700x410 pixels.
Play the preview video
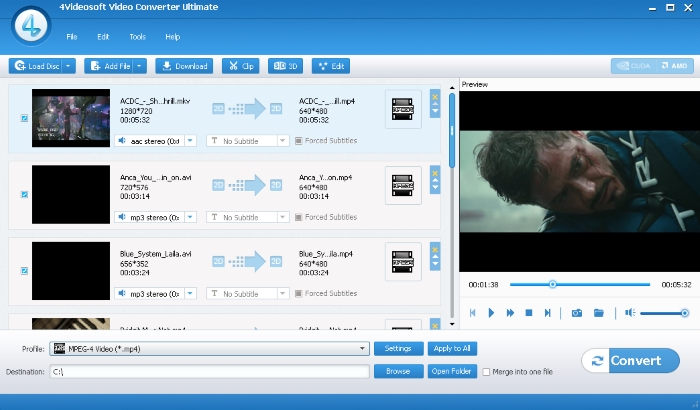(491, 313)
